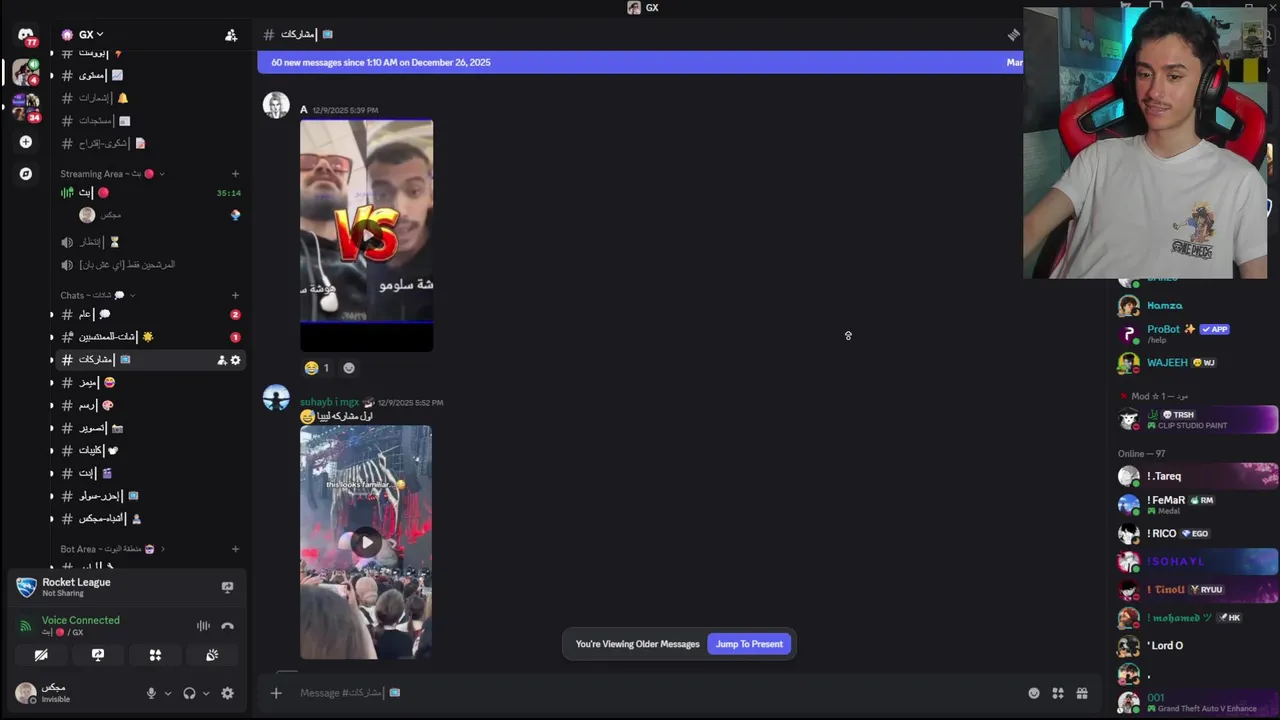Add channel to Streaming Area with plus icon
The width and height of the screenshot is (1280, 720).
click(235, 174)
